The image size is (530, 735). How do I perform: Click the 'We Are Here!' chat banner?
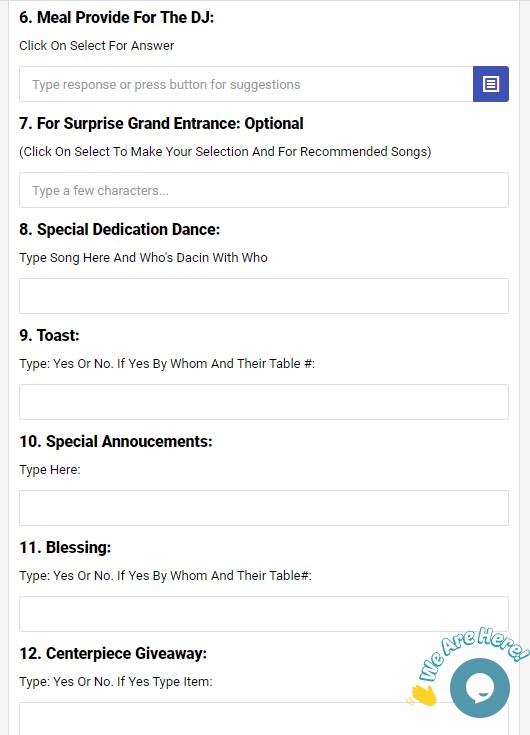(473, 654)
